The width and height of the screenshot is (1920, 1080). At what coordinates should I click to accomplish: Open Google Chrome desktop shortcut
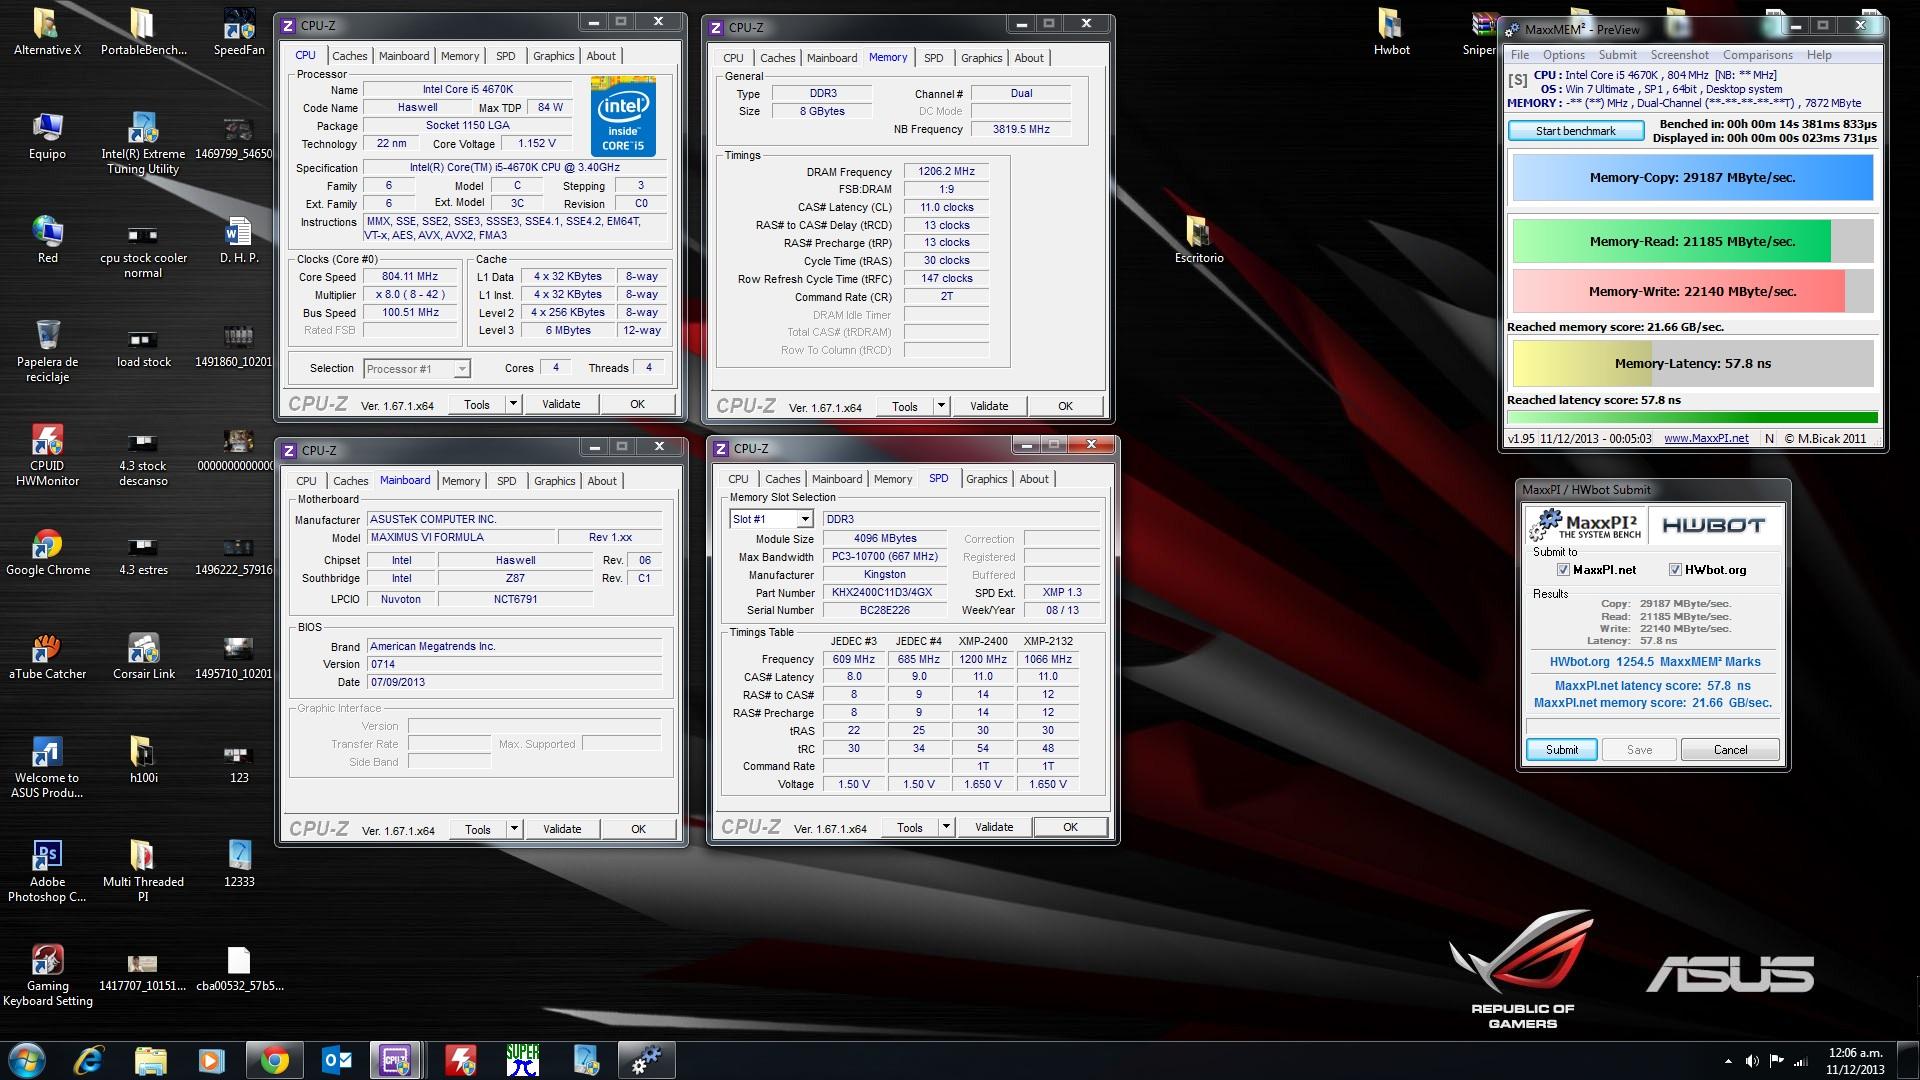click(47, 552)
